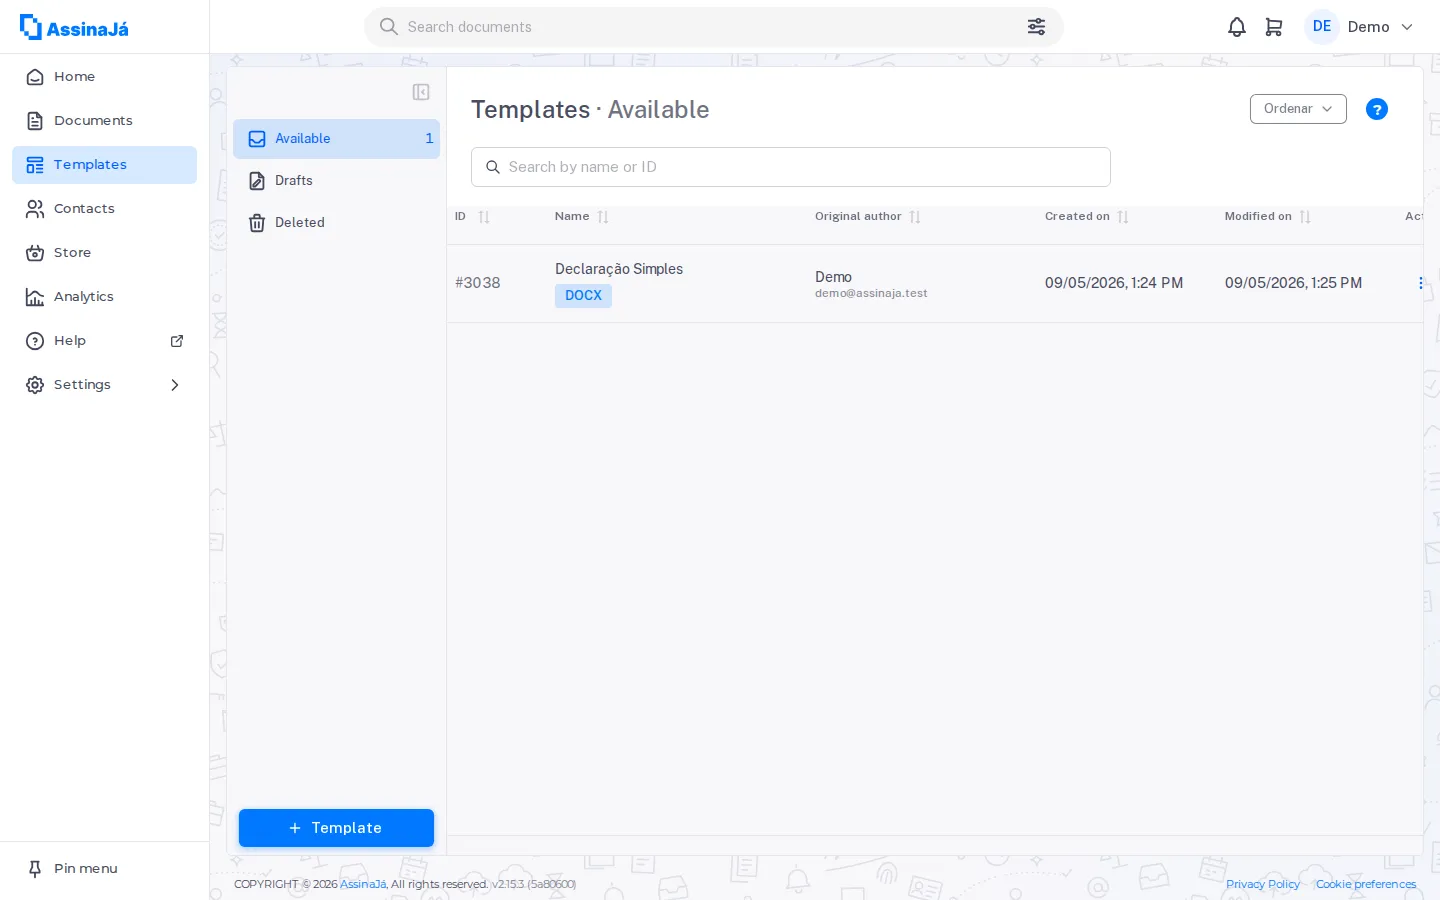Select the Available templates folder
Image resolution: width=1440 pixels, height=900 pixels.
click(x=336, y=139)
